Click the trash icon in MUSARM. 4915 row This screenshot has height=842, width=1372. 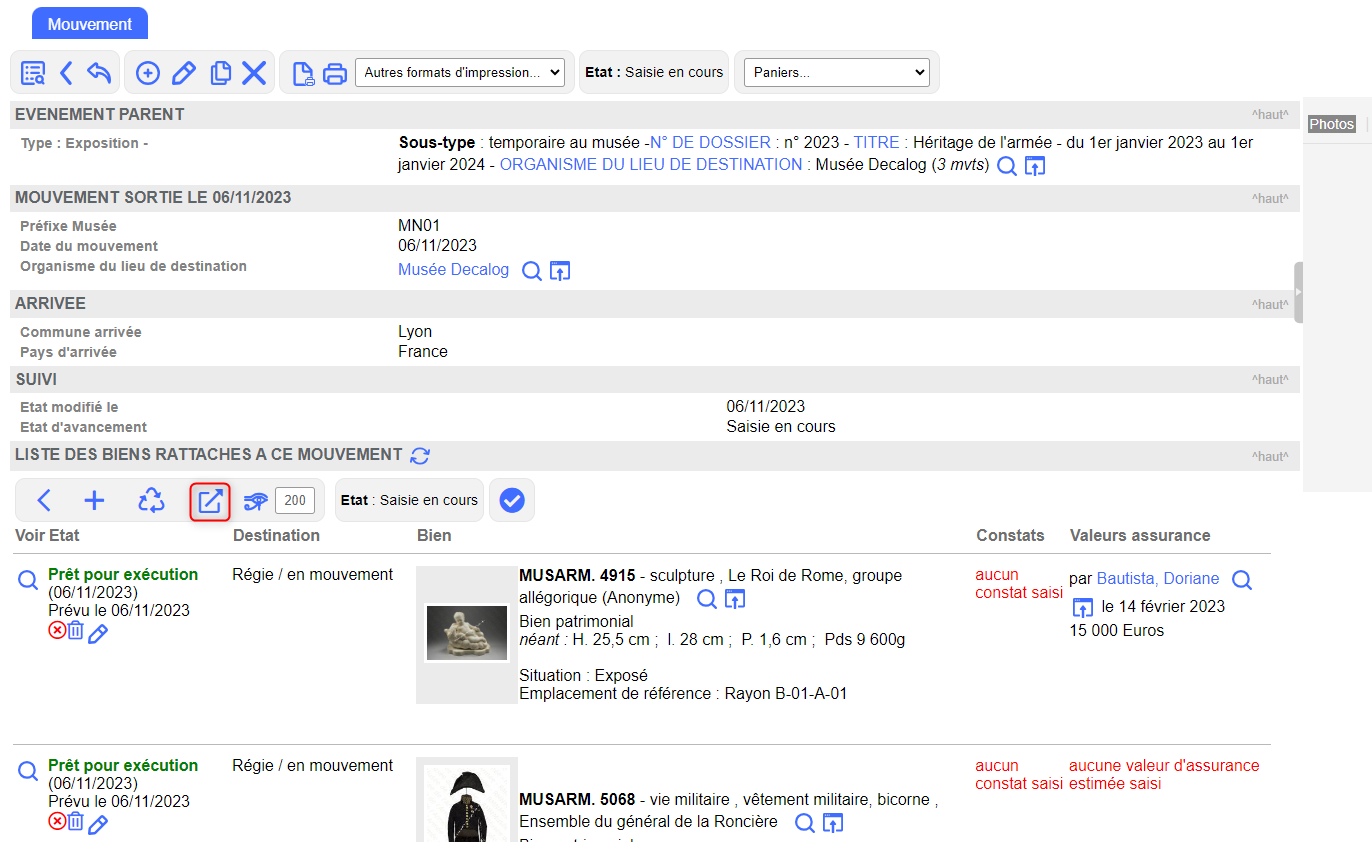[x=75, y=630]
